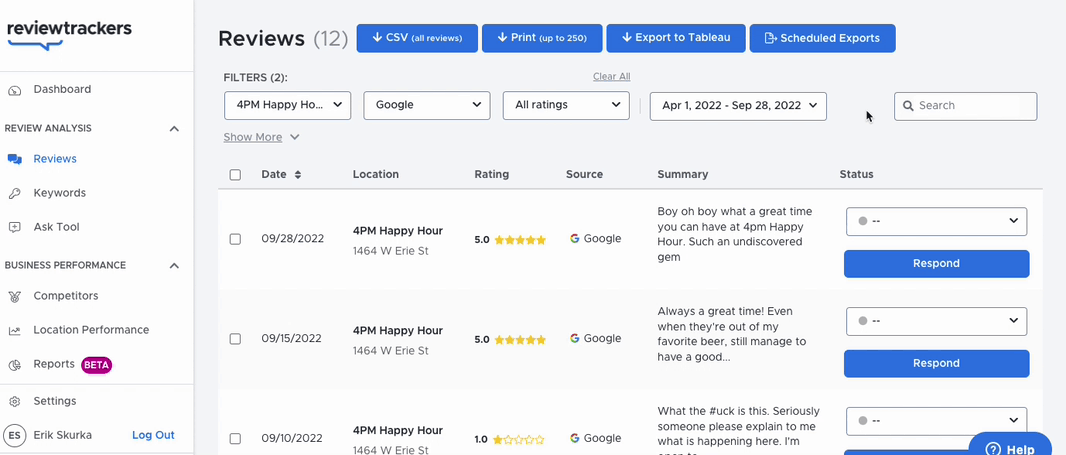1066x455 pixels.
Task: Click the Reports pie chart icon
Action: coord(14,365)
